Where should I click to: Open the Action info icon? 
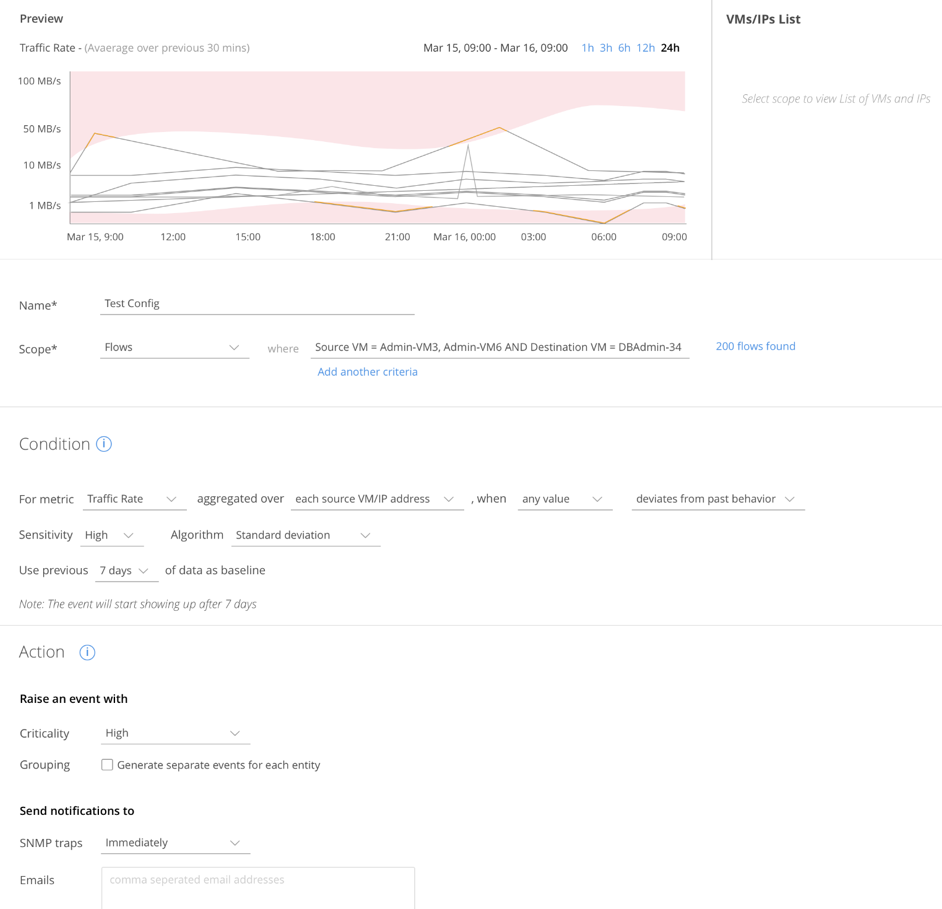[87, 652]
